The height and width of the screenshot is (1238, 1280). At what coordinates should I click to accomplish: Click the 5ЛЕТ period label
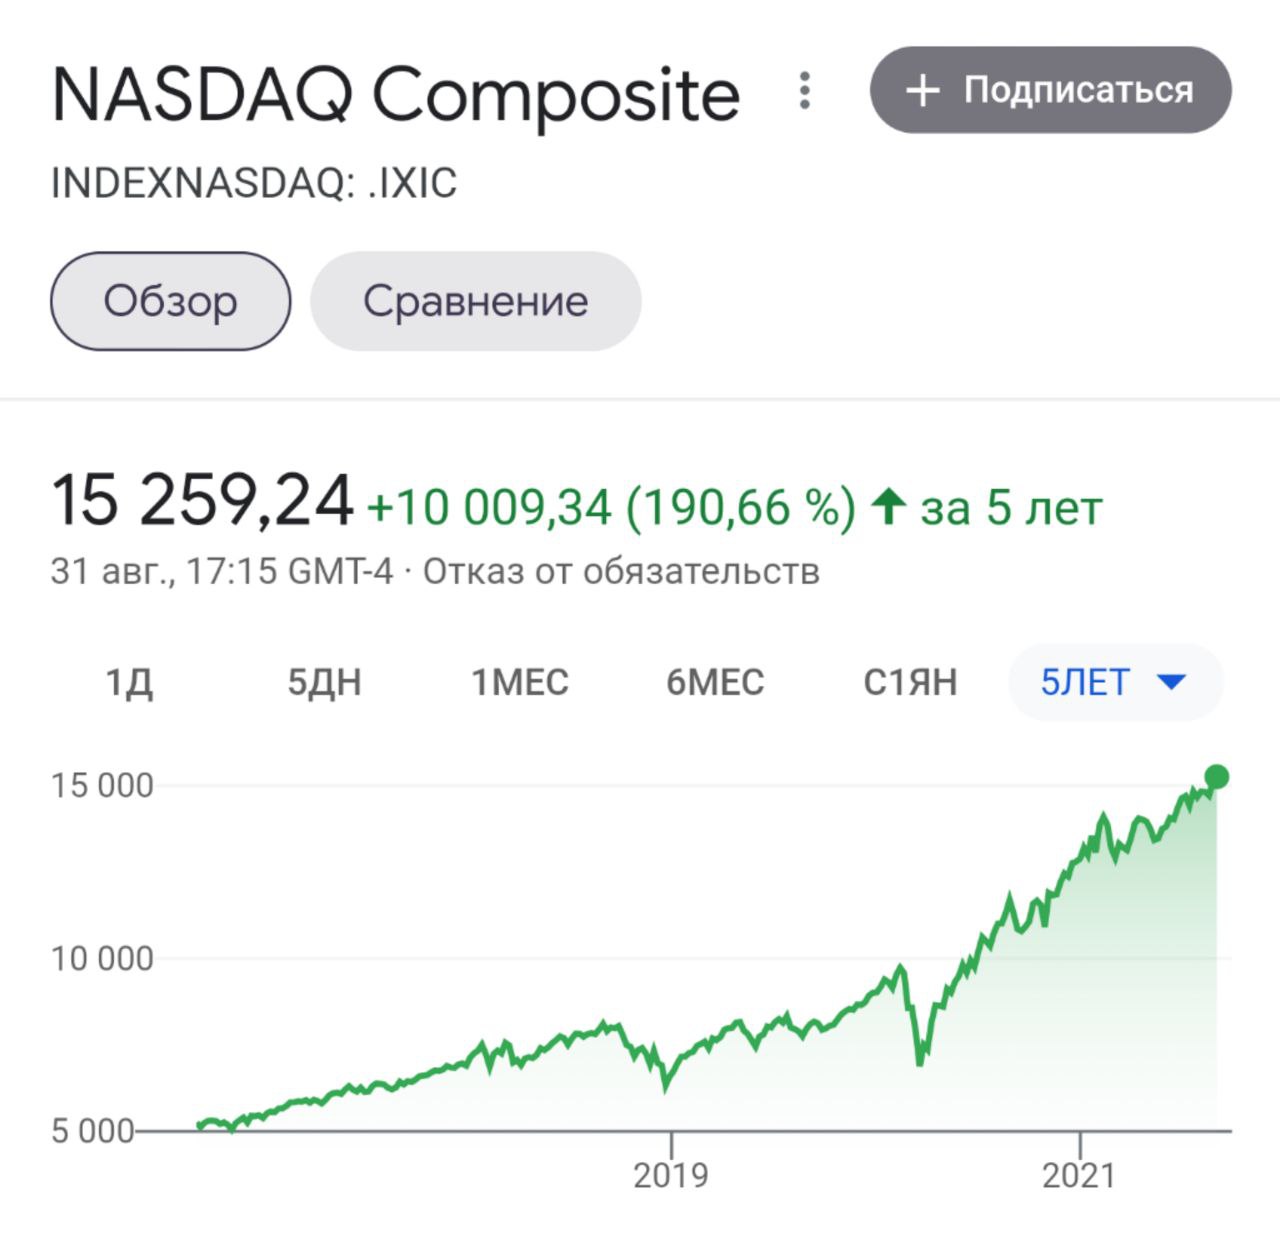[x=1085, y=683]
